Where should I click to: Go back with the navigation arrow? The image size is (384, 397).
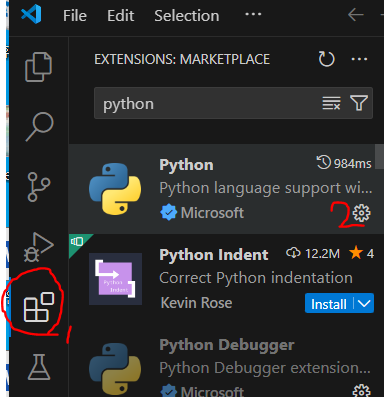(356, 15)
